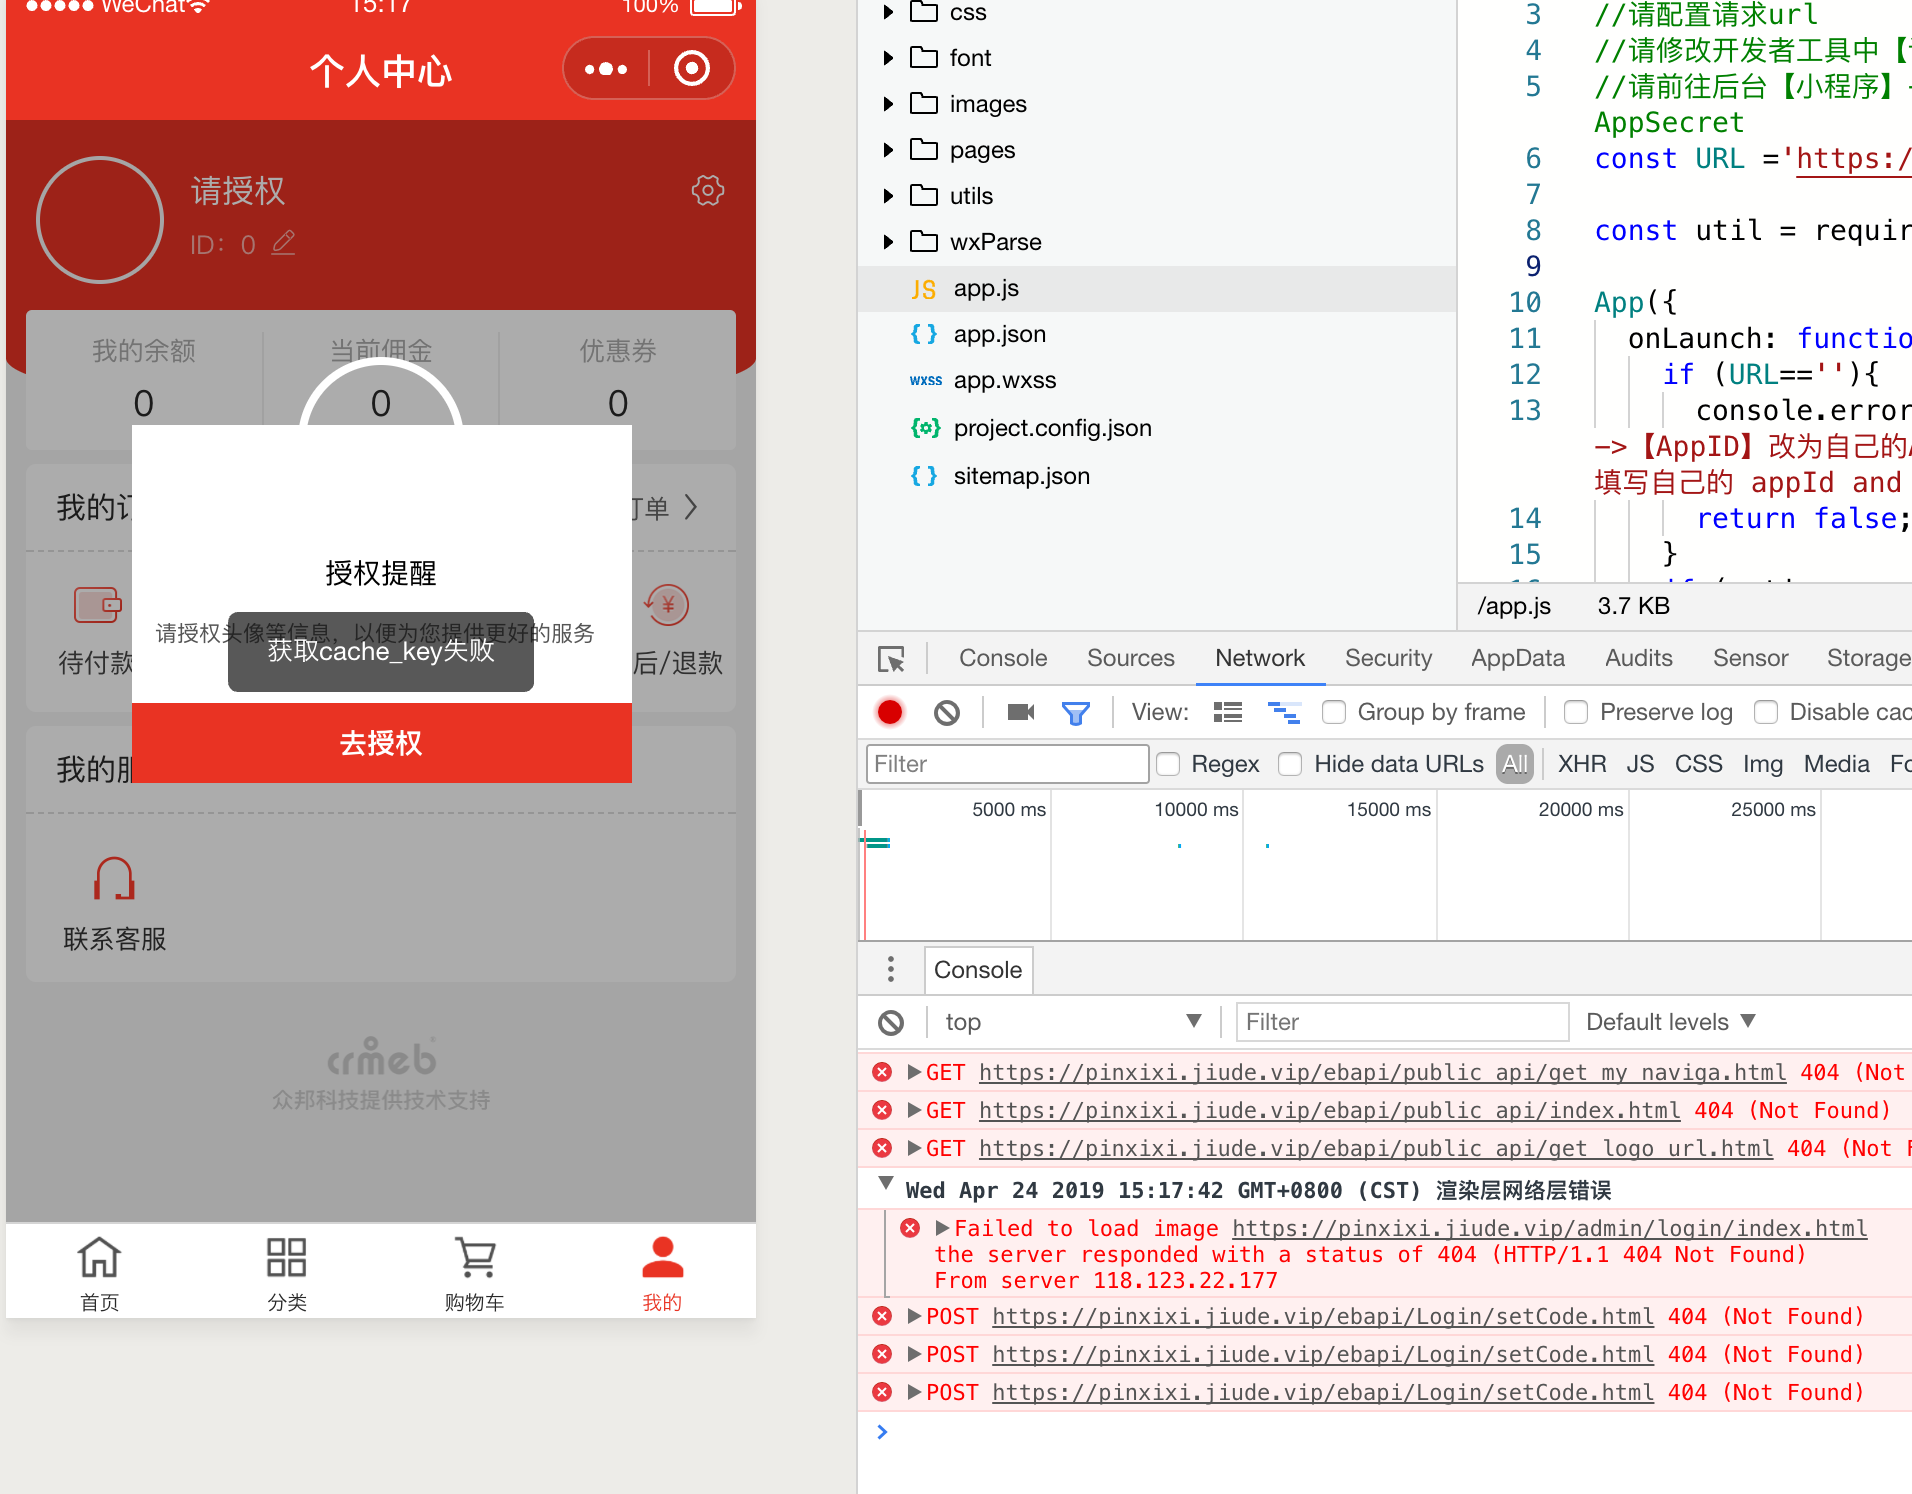Open the top context dropdown
Screen dimensions: 1912x1494
[x=1073, y=1022]
